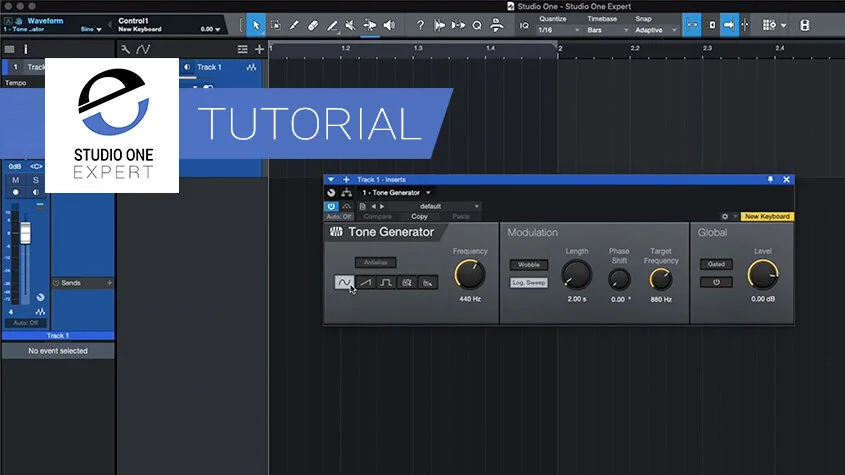Image resolution: width=845 pixels, height=475 pixels.
Task: Choose the Paint pencil tool
Action: [x=294, y=25]
